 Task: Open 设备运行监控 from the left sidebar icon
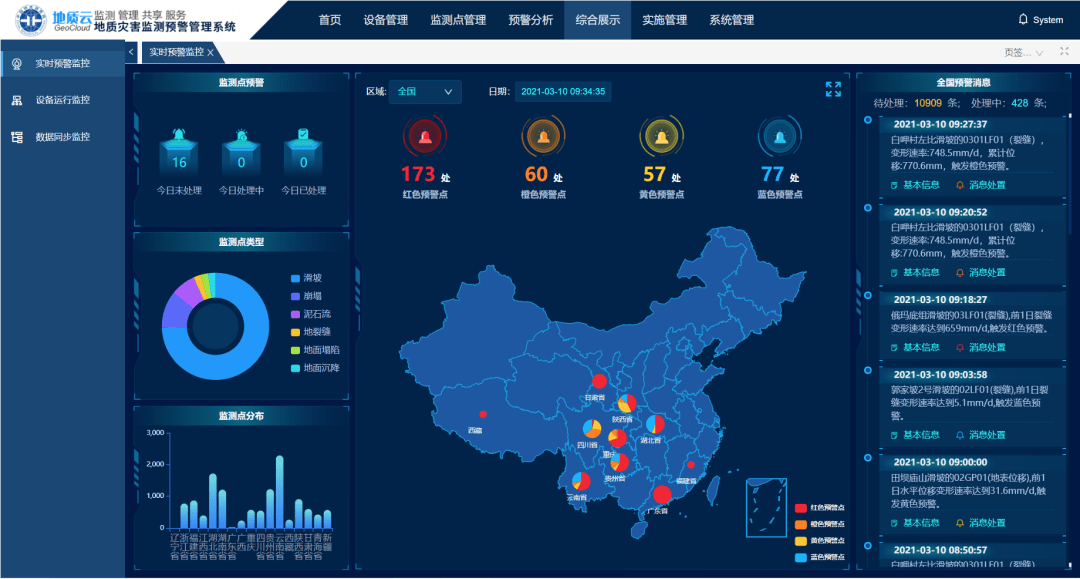click(x=14, y=99)
